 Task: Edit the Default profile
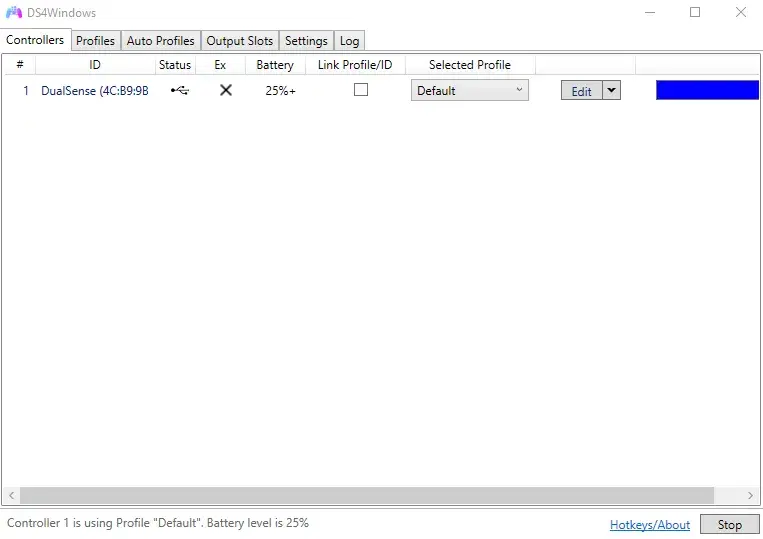[581, 90]
